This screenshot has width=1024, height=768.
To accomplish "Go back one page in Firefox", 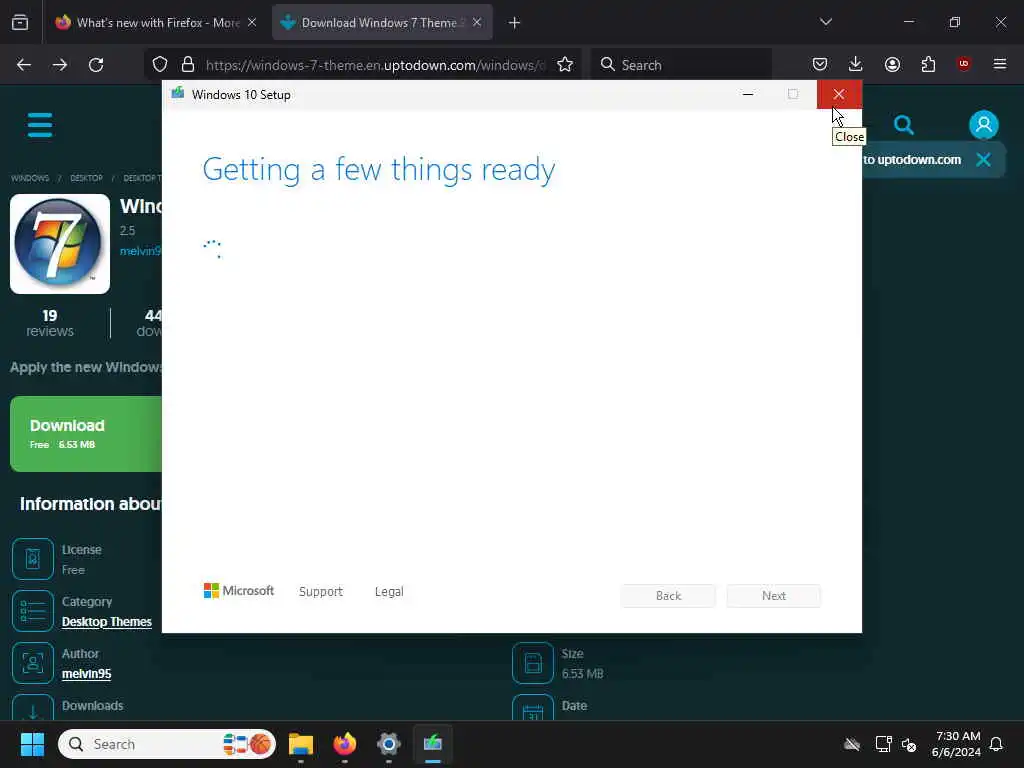I will pos(24,65).
